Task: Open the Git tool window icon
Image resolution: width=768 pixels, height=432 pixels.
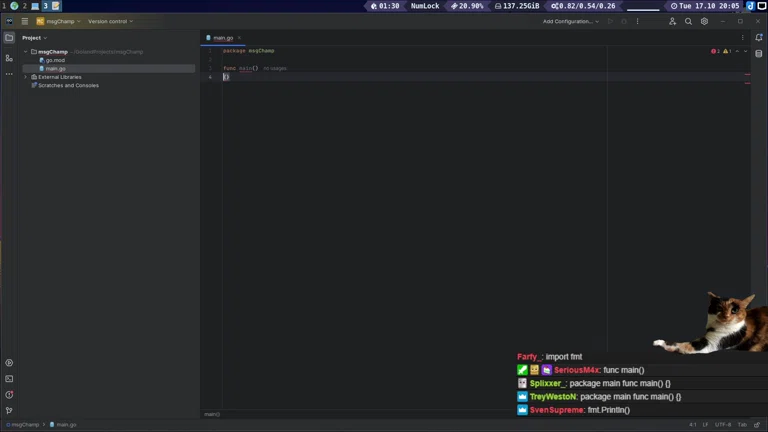Action: point(9,410)
